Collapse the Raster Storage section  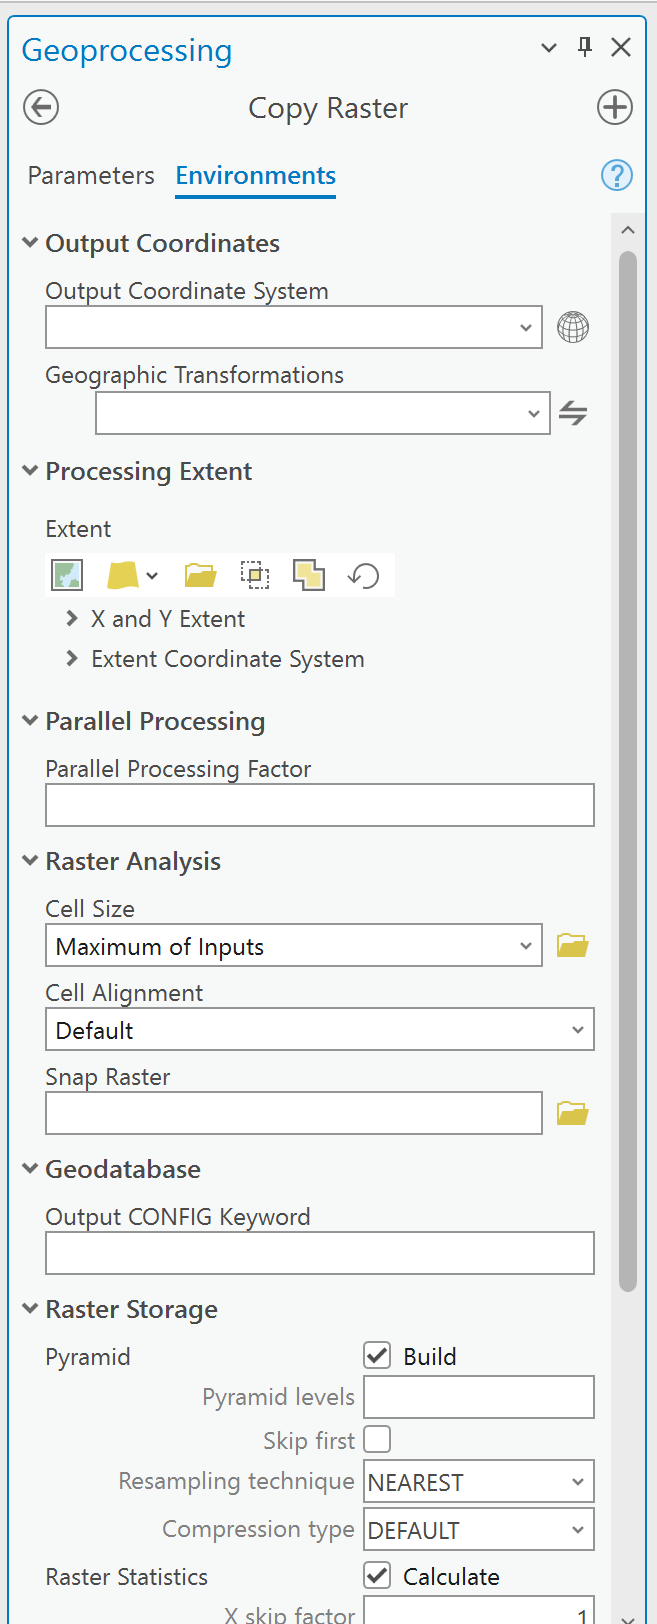pyautogui.click(x=30, y=1308)
